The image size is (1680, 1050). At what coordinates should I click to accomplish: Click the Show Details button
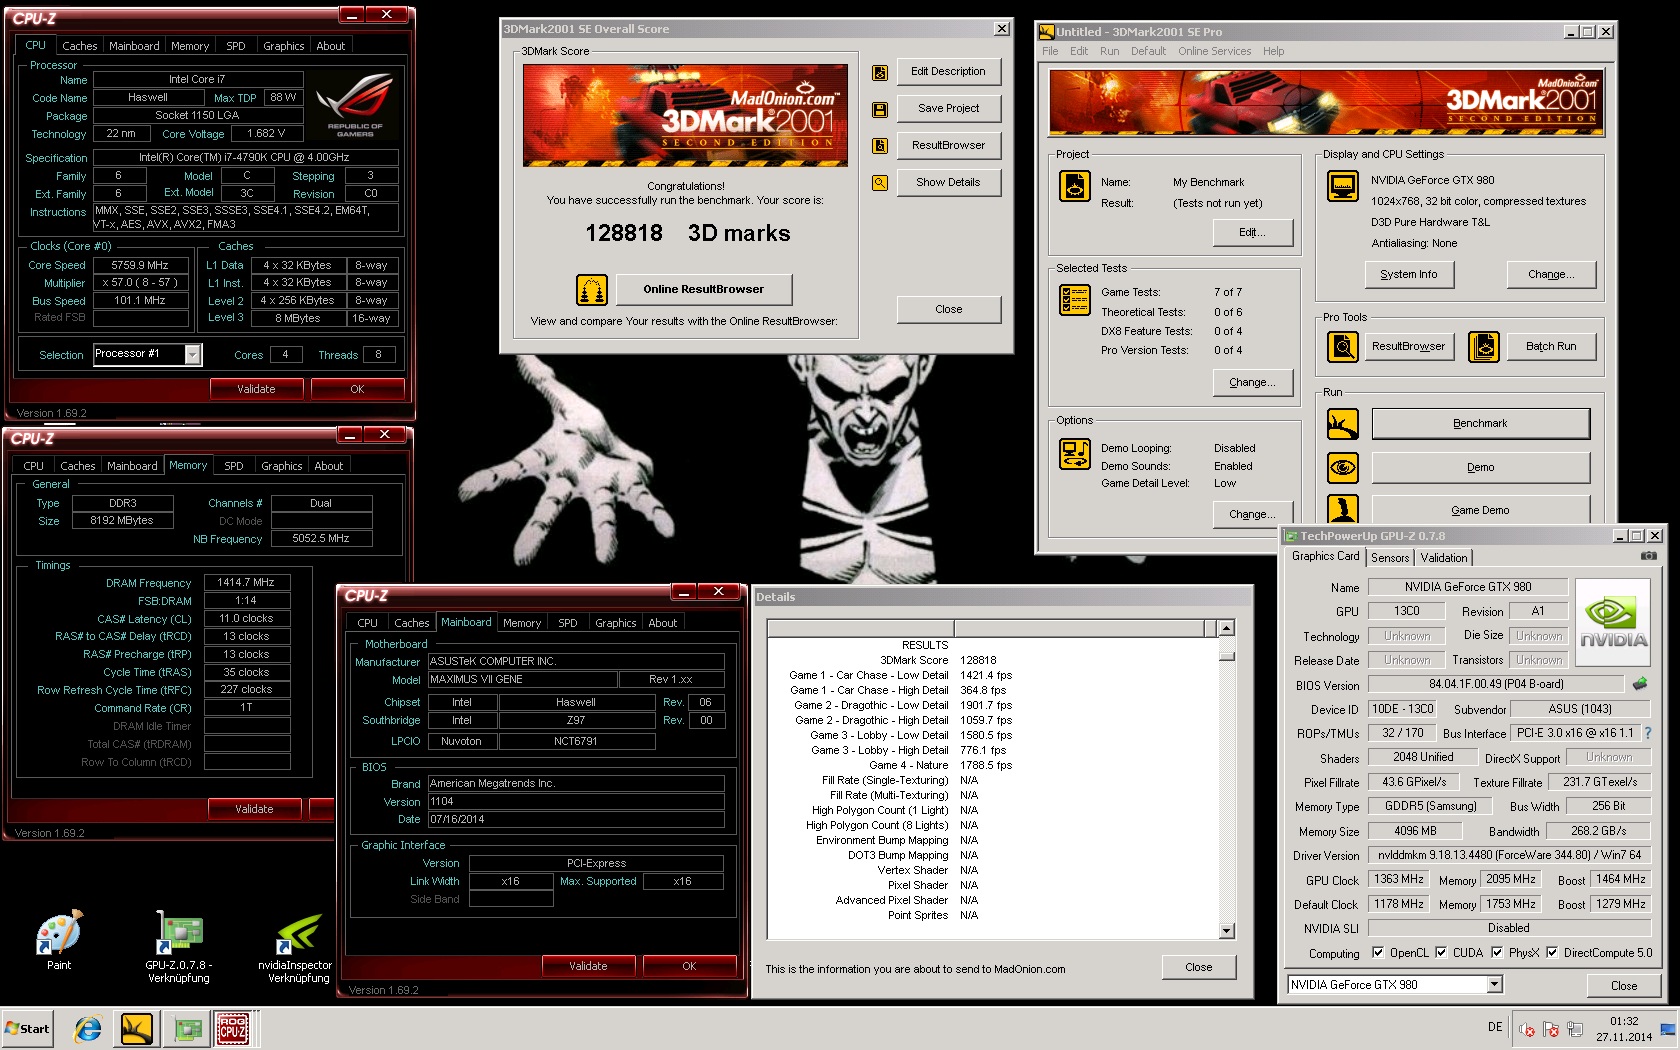pyautogui.click(x=948, y=183)
